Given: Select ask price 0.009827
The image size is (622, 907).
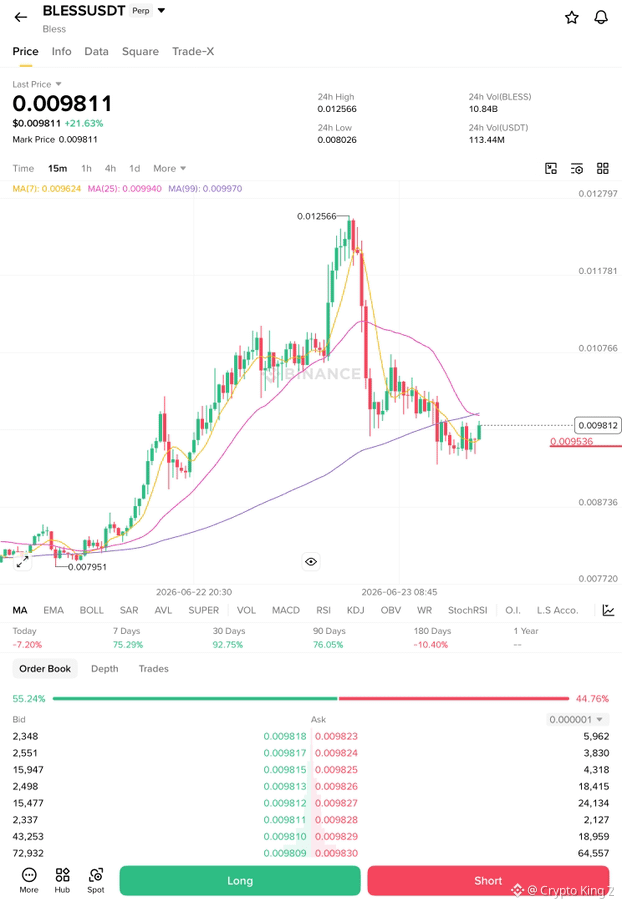Looking at the screenshot, I should click(x=336, y=803).
